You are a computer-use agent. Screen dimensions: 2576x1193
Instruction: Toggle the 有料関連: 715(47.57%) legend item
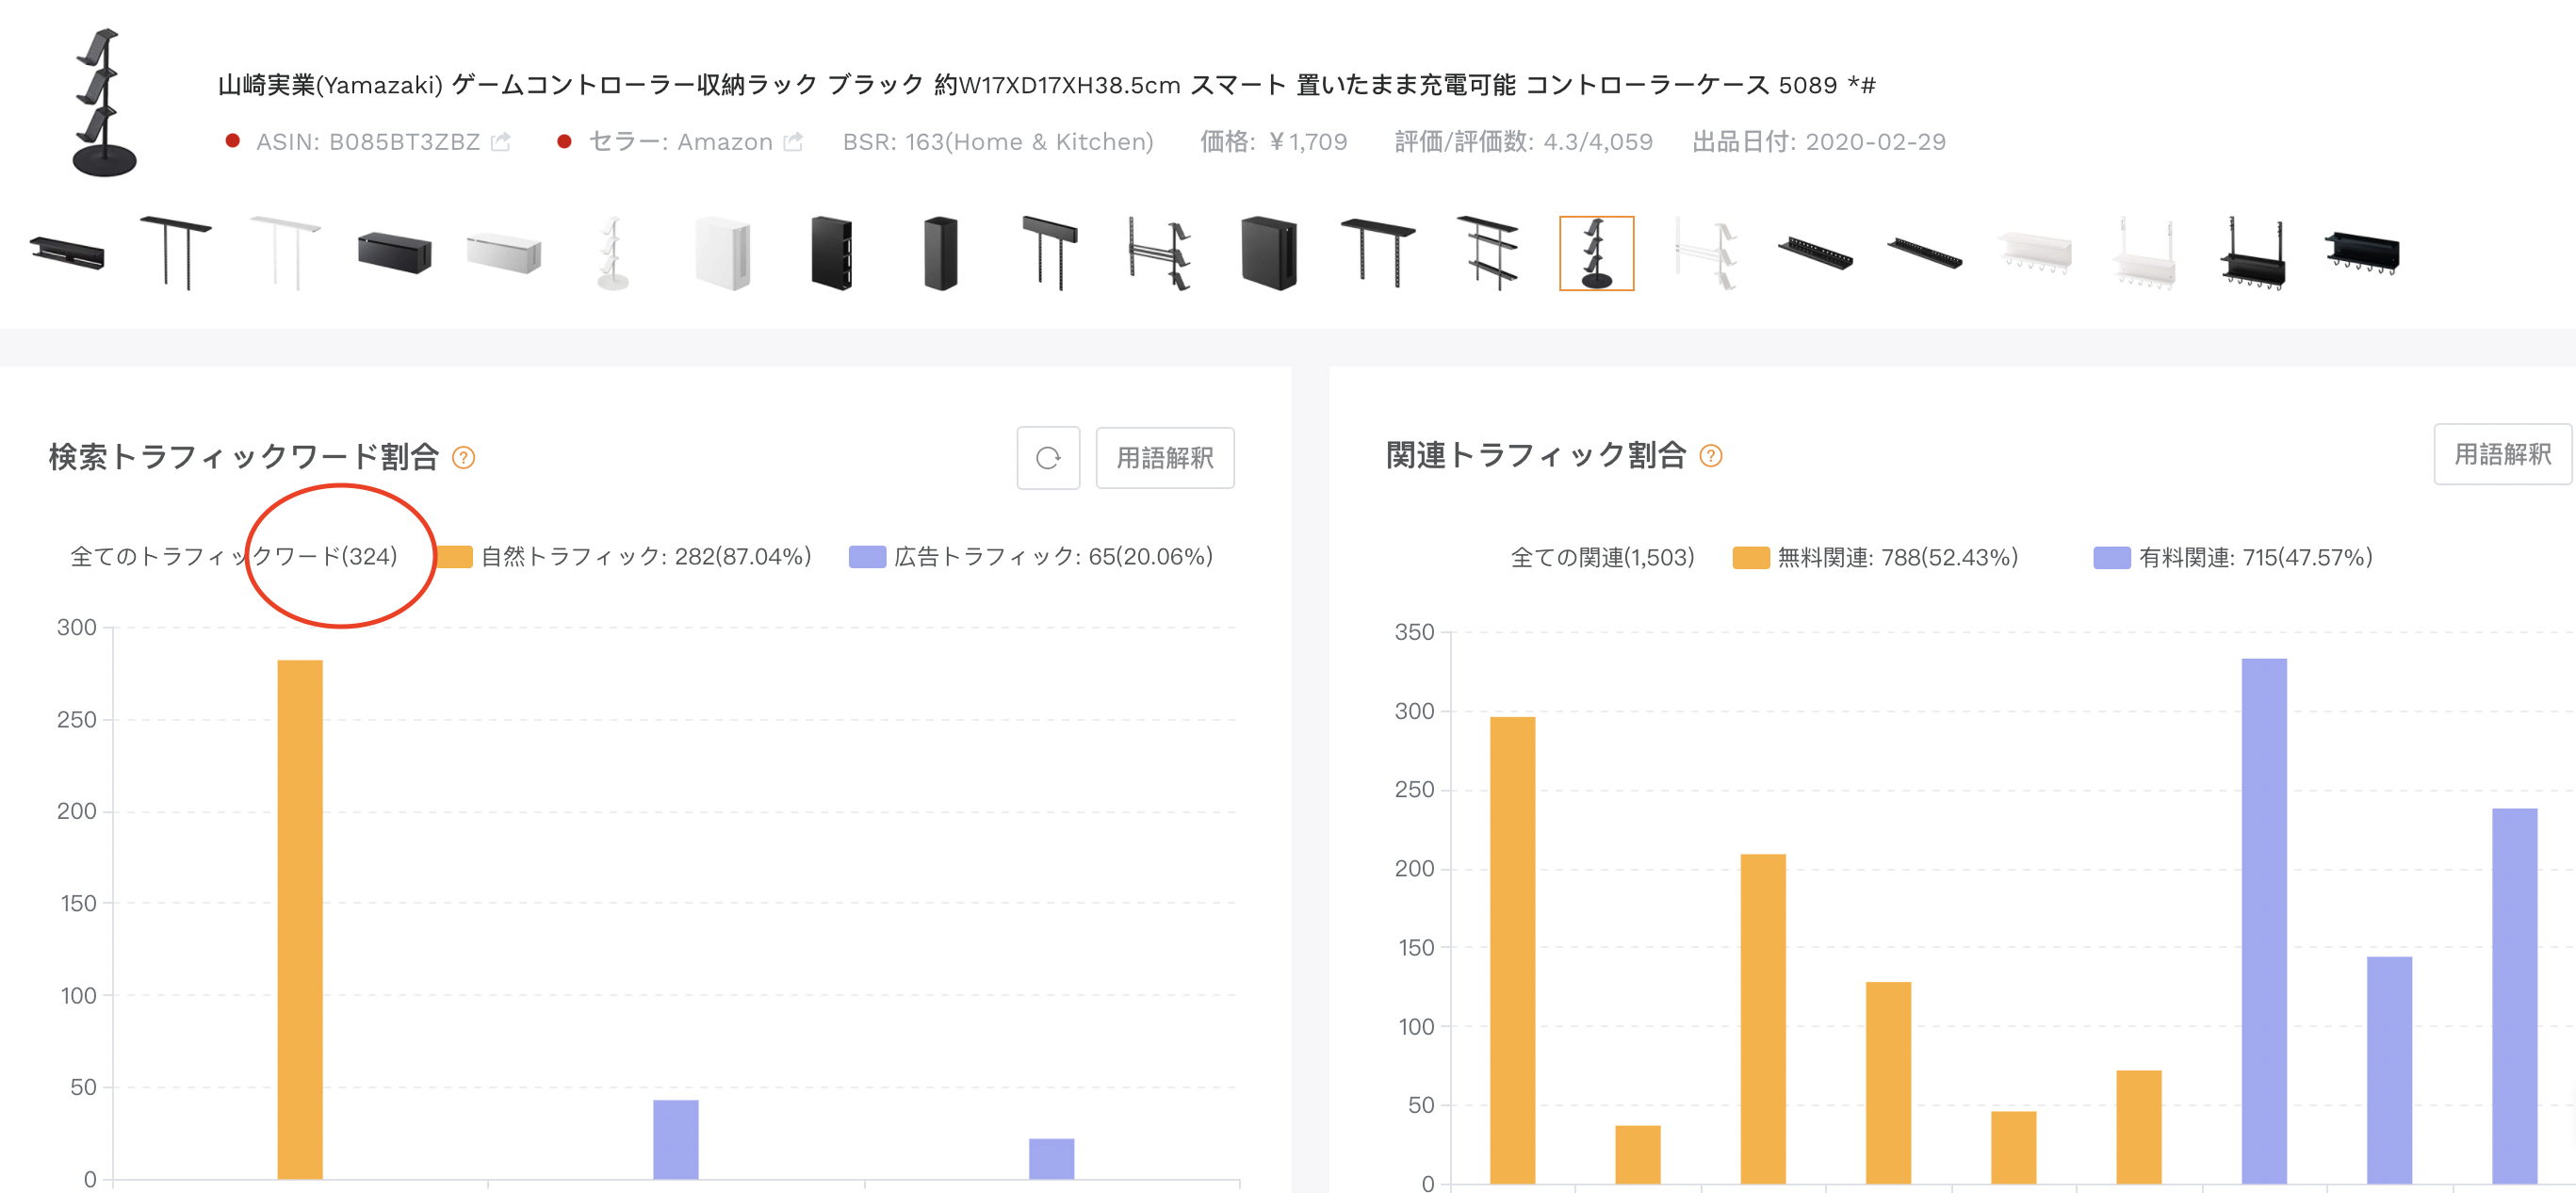[2233, 558]
